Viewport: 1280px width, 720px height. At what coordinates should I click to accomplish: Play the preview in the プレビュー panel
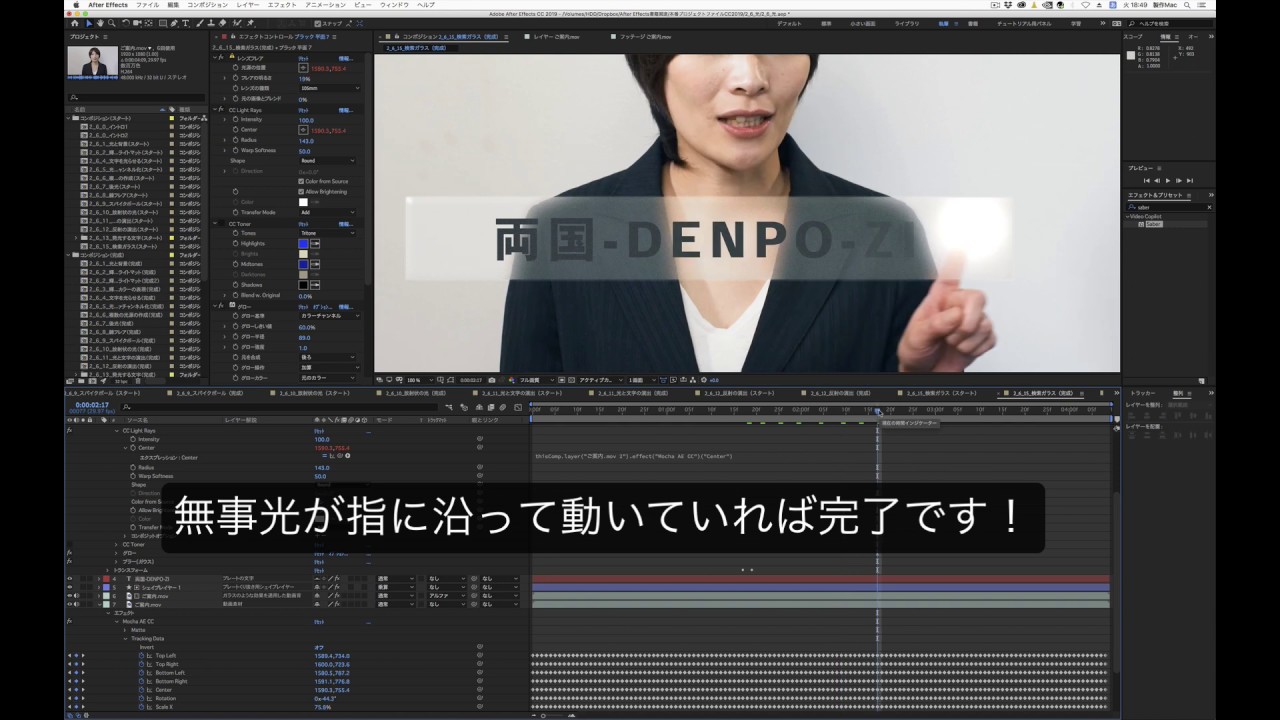1168,181
